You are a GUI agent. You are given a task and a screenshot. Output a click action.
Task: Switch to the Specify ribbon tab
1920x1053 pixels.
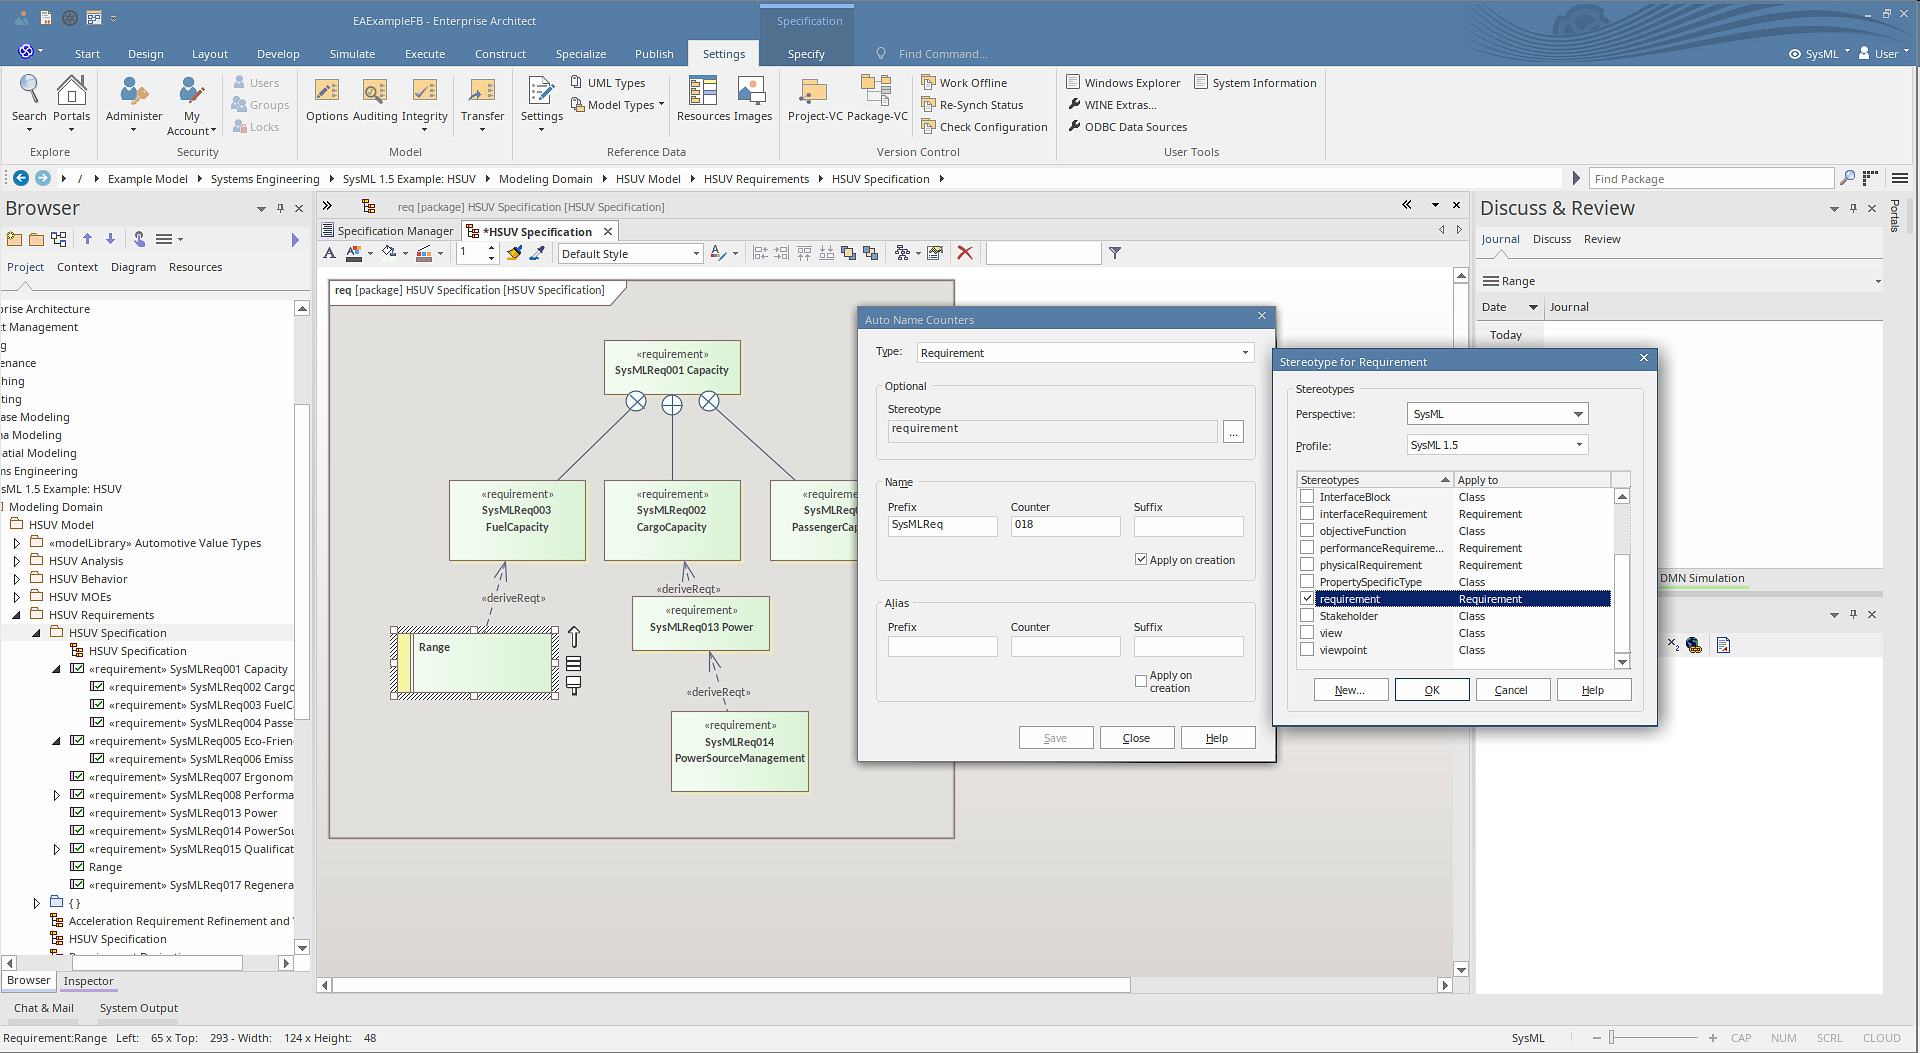[806, 54]
